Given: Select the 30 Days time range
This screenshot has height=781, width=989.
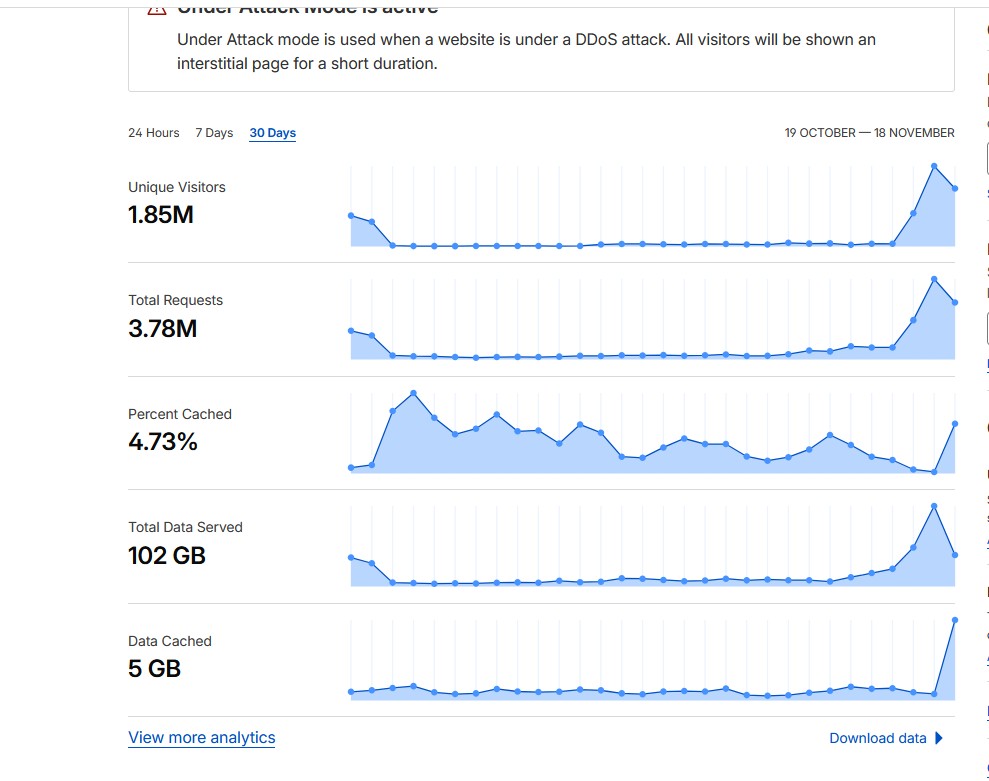Looking at the screenshot, I should (273, 133).
